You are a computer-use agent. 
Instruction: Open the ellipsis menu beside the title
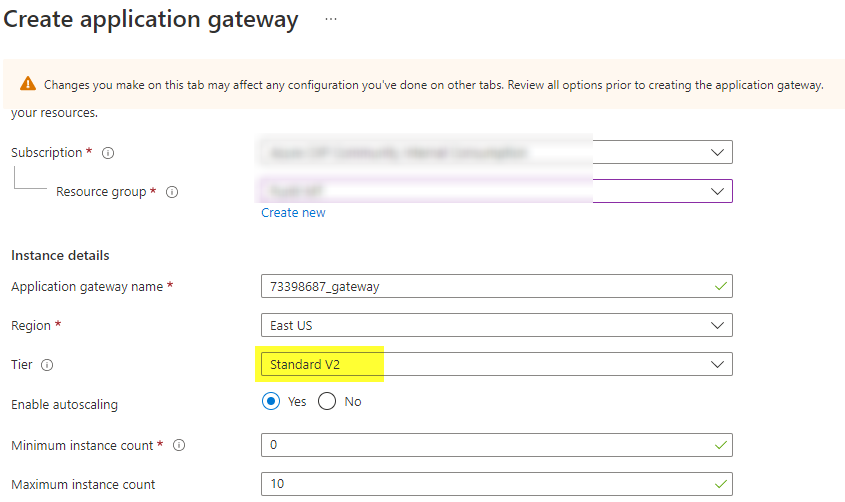point(331,20)
